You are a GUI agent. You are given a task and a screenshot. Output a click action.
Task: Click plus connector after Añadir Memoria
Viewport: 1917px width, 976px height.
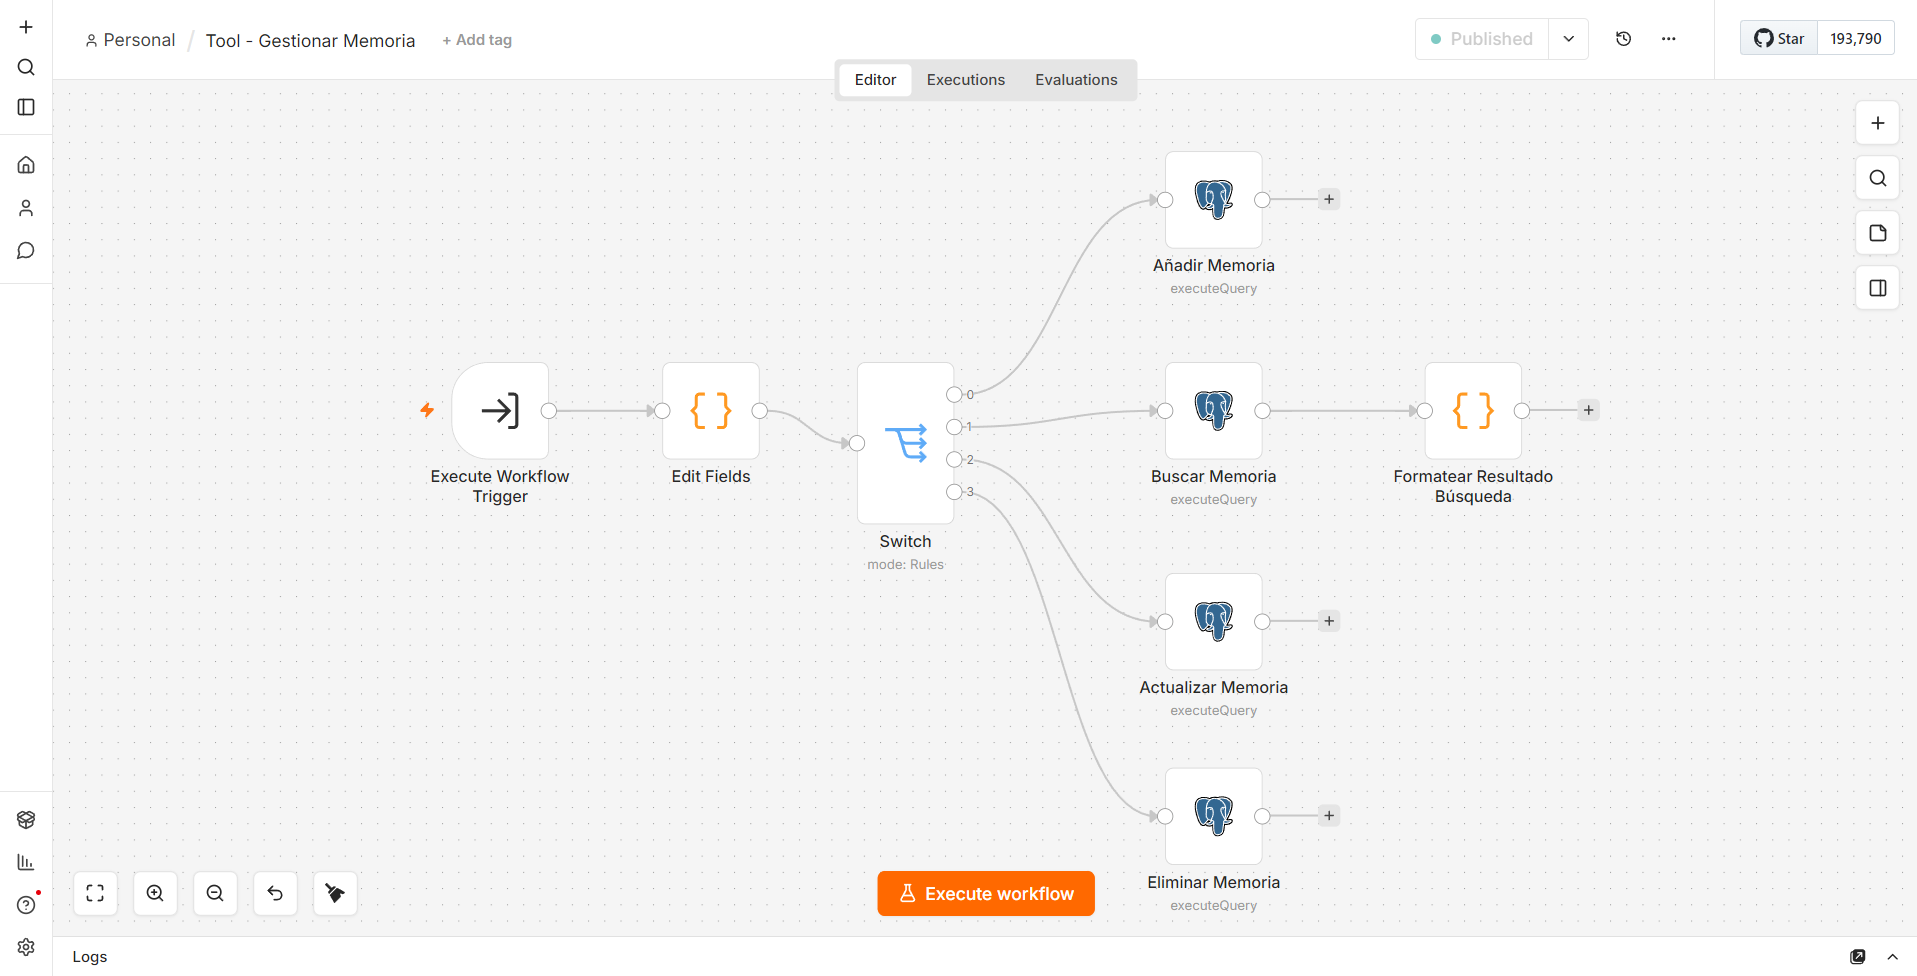(x=1329, y=200)
